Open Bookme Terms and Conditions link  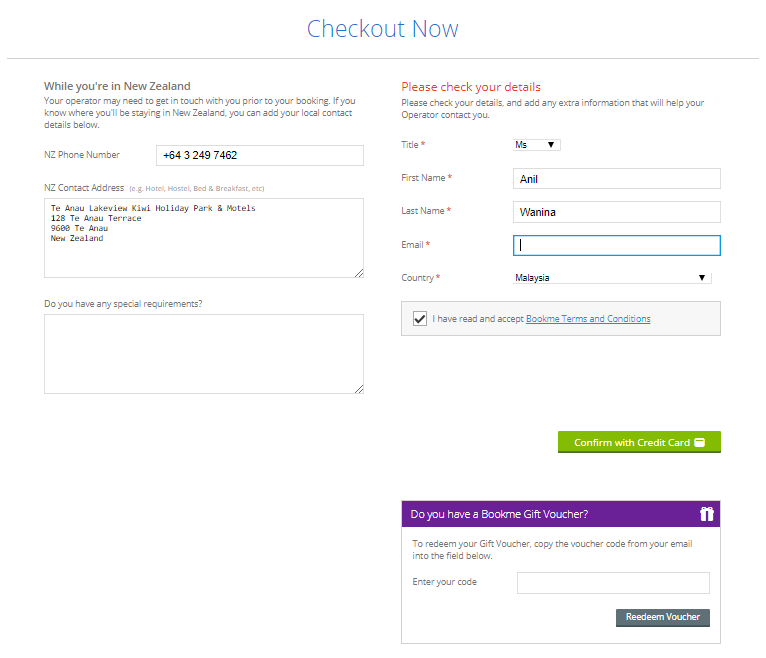click(588, 318)
